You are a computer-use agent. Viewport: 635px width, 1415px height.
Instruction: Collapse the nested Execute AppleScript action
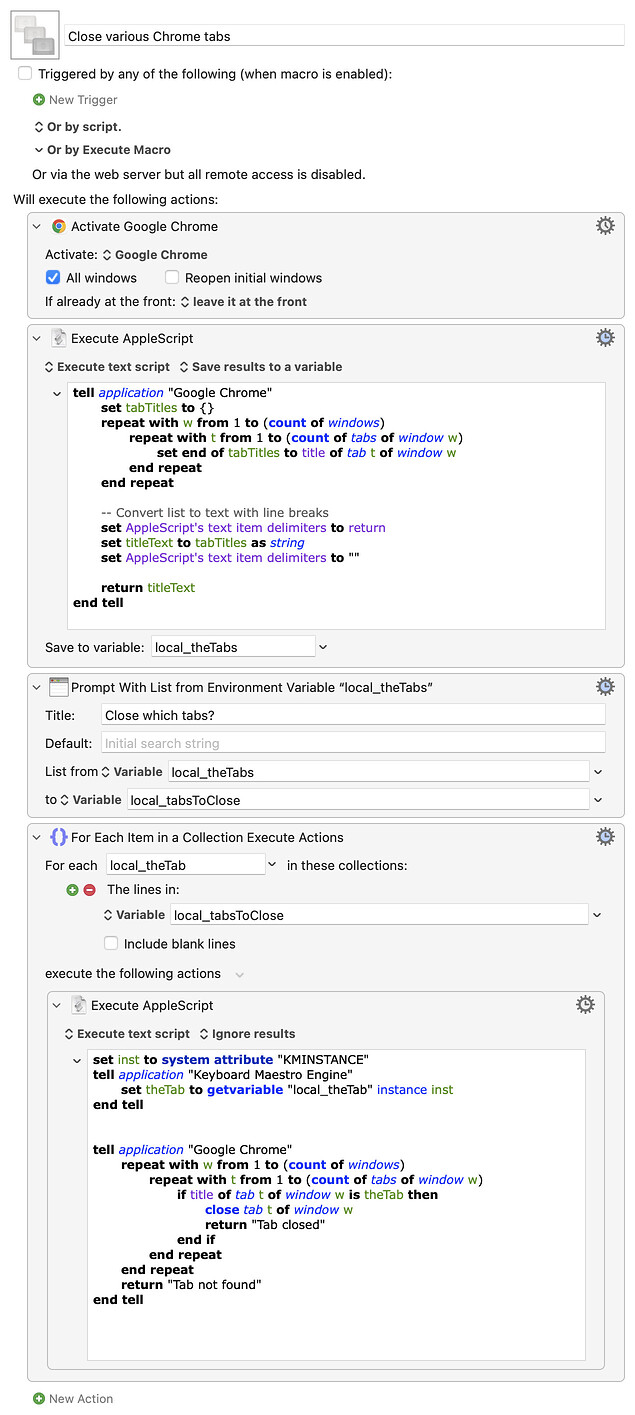[58, 1005]
